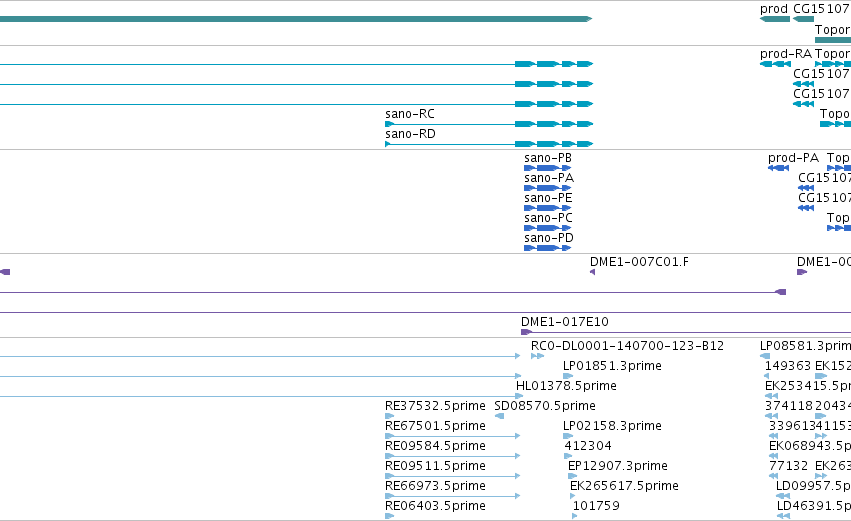The height and width of the screenshot is (521, 851).
Task: Click the RE09511.5prime EST label
Action: [435, 466]
